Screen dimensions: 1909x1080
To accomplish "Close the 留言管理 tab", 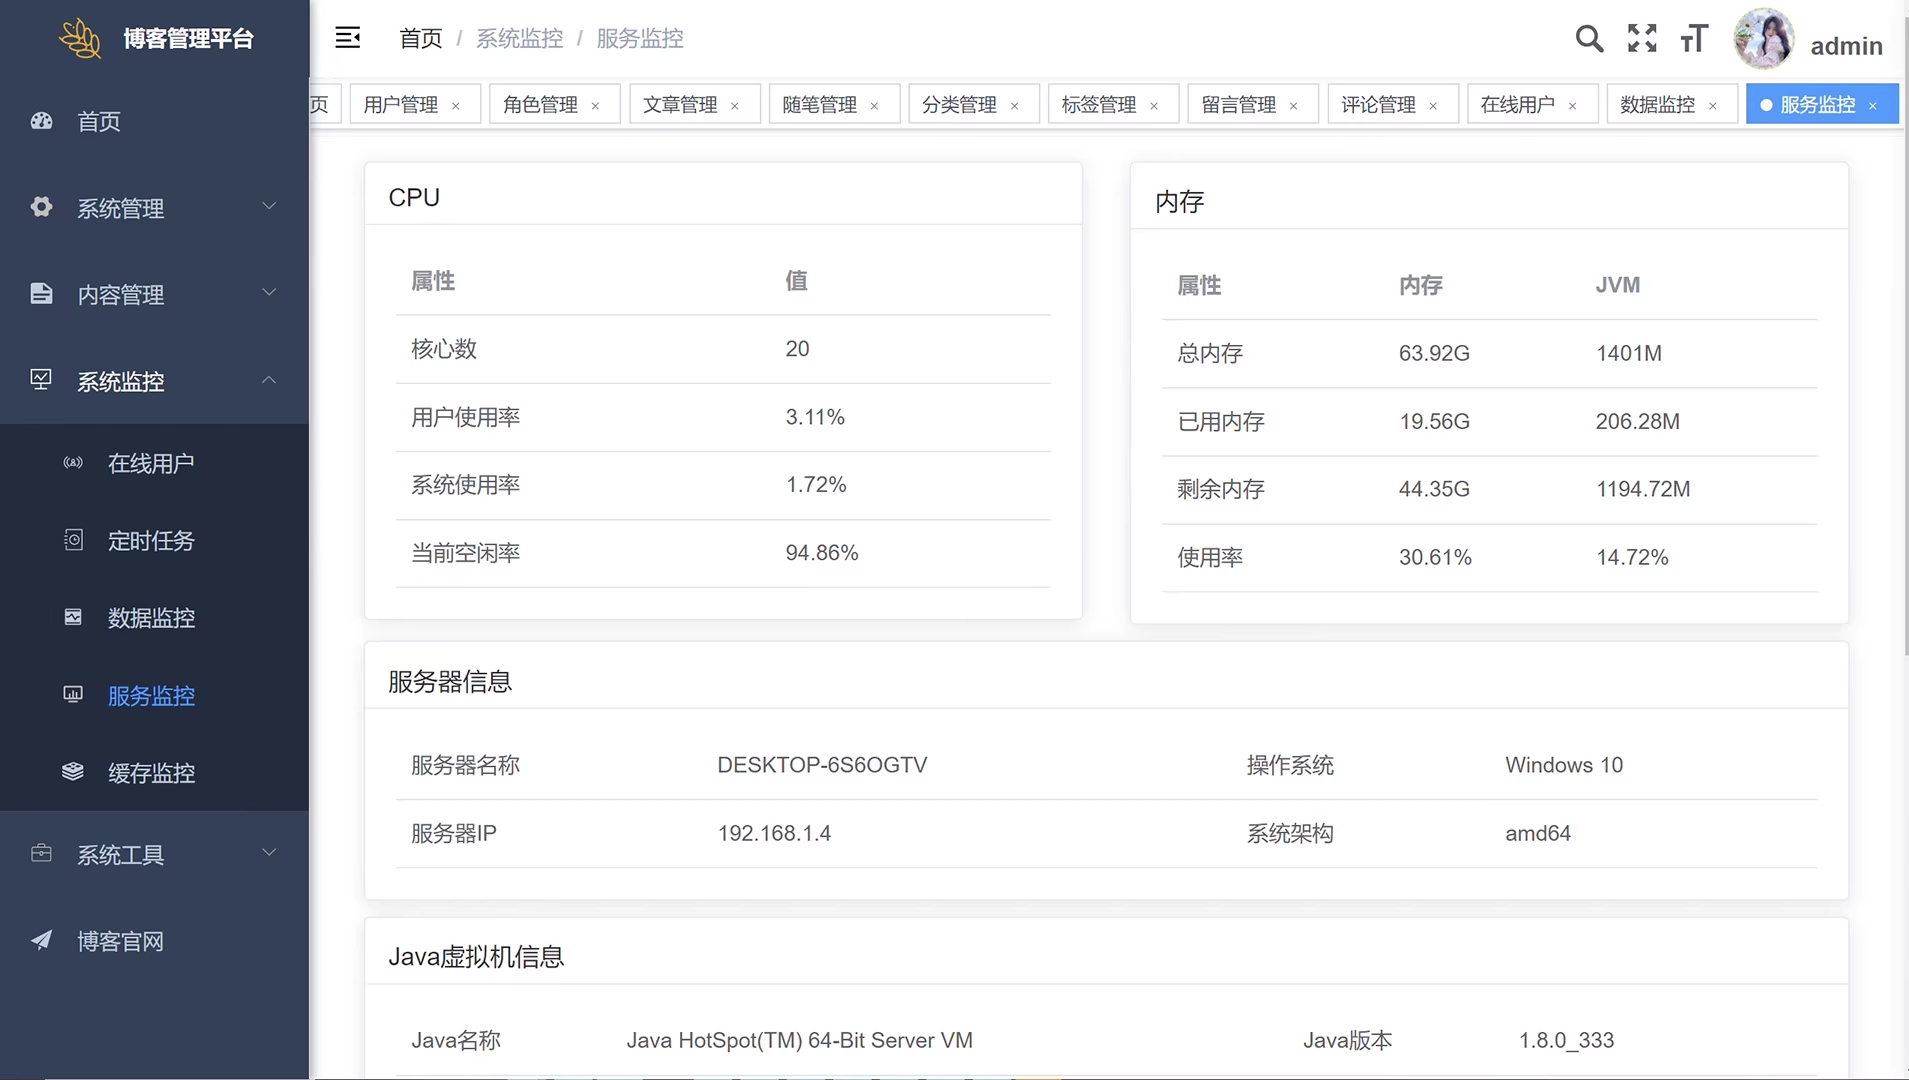I will click(x=1293, y=106).
